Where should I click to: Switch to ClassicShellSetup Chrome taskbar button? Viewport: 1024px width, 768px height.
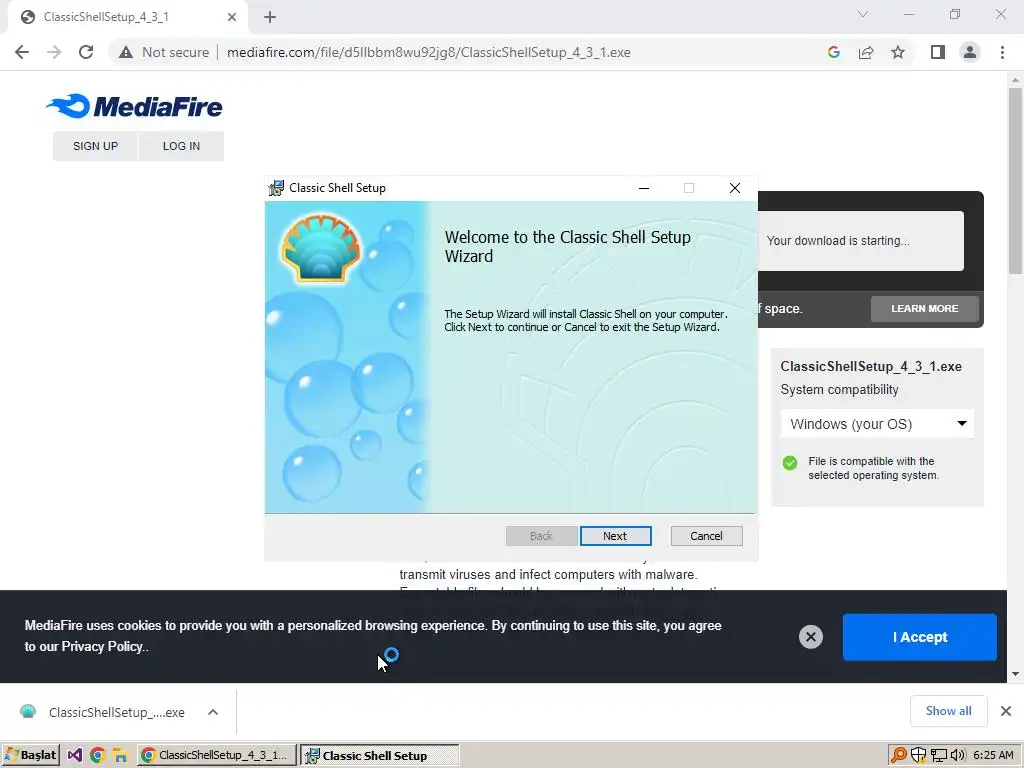point(217,755)
